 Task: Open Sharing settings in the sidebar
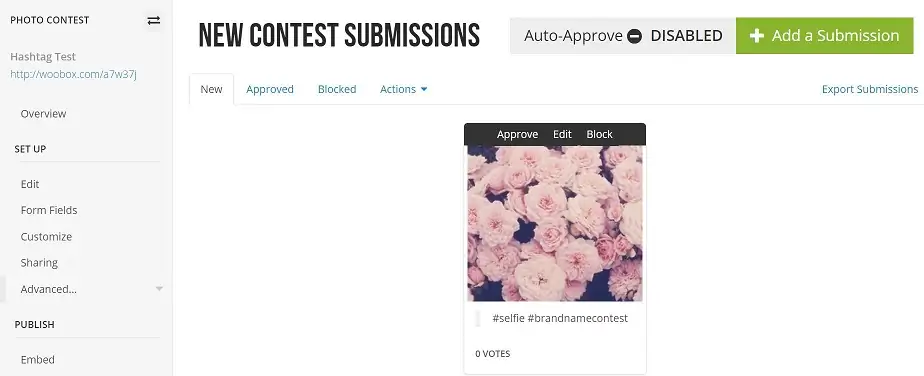click(x=39, y=263)
